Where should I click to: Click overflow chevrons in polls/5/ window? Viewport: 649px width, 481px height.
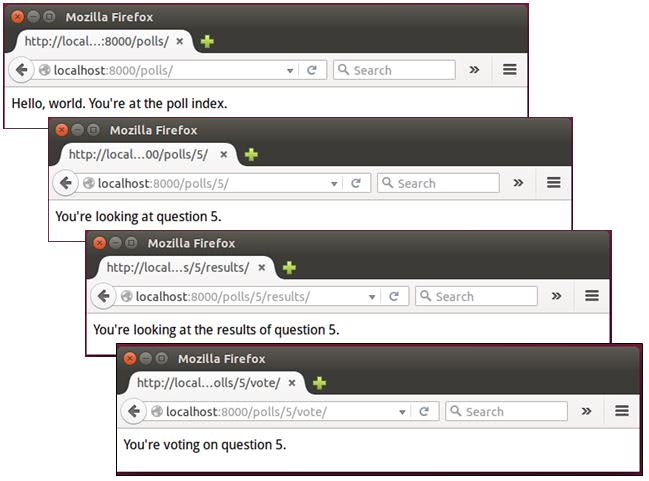(518, 183)
